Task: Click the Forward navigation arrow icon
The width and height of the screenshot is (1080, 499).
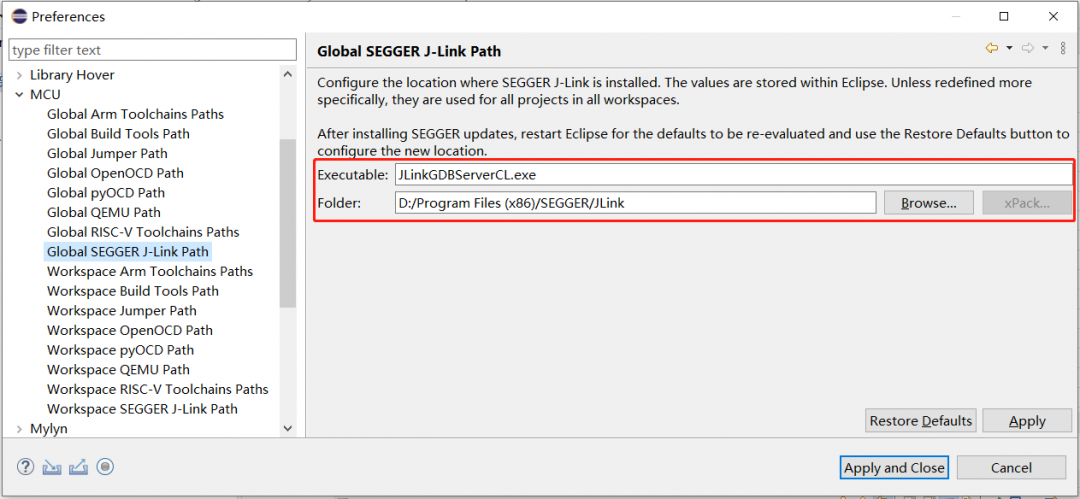Action: coord(1028,48)
